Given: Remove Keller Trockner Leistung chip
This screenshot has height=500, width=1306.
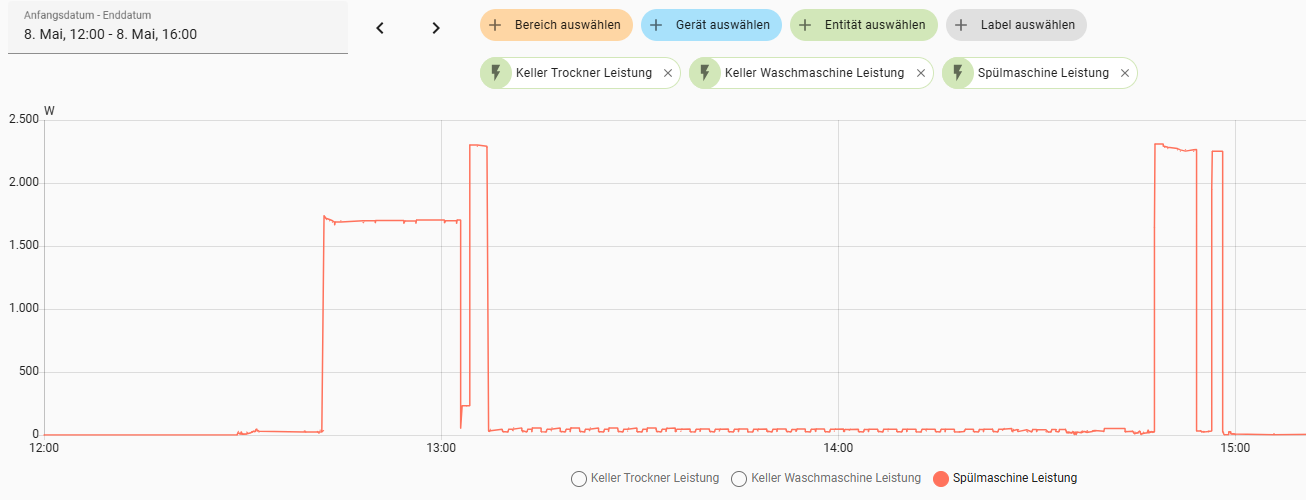Looking at the screenshot, I should (668, 73).
